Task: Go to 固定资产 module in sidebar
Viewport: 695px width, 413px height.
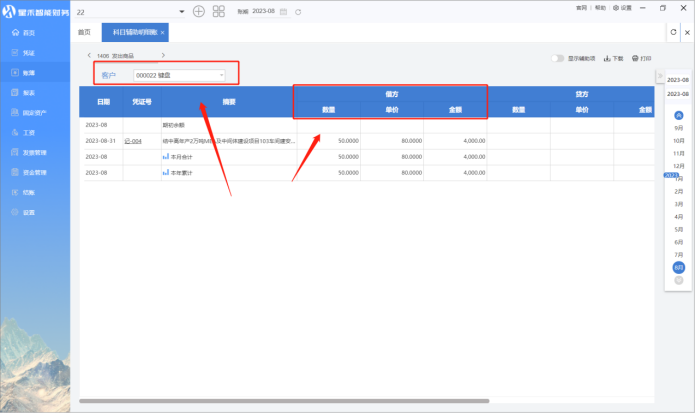Action: (x=32, y=112)
